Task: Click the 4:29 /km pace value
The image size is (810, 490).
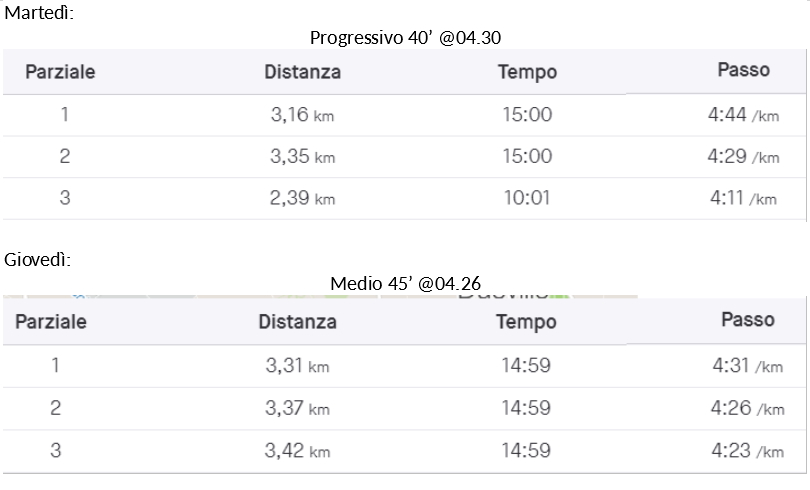Action: pyautogui.click(x=743, y=156)
